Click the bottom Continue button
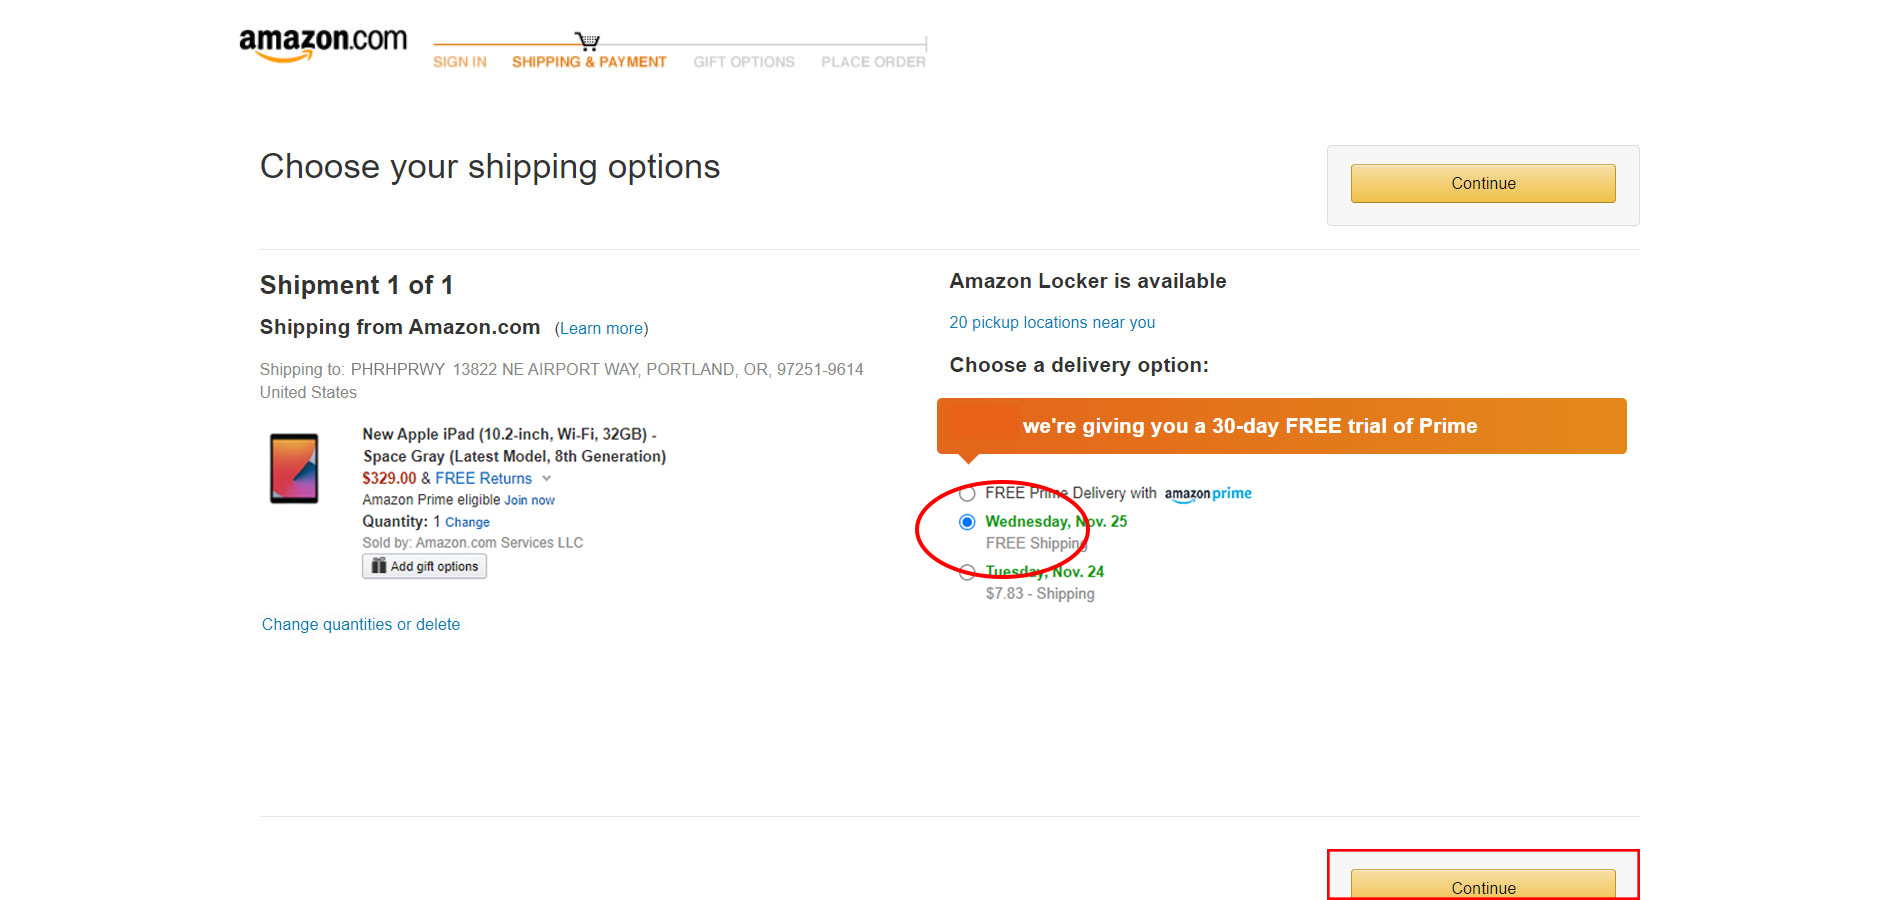Screen dimensions: 1899x900 [1483, 885]
